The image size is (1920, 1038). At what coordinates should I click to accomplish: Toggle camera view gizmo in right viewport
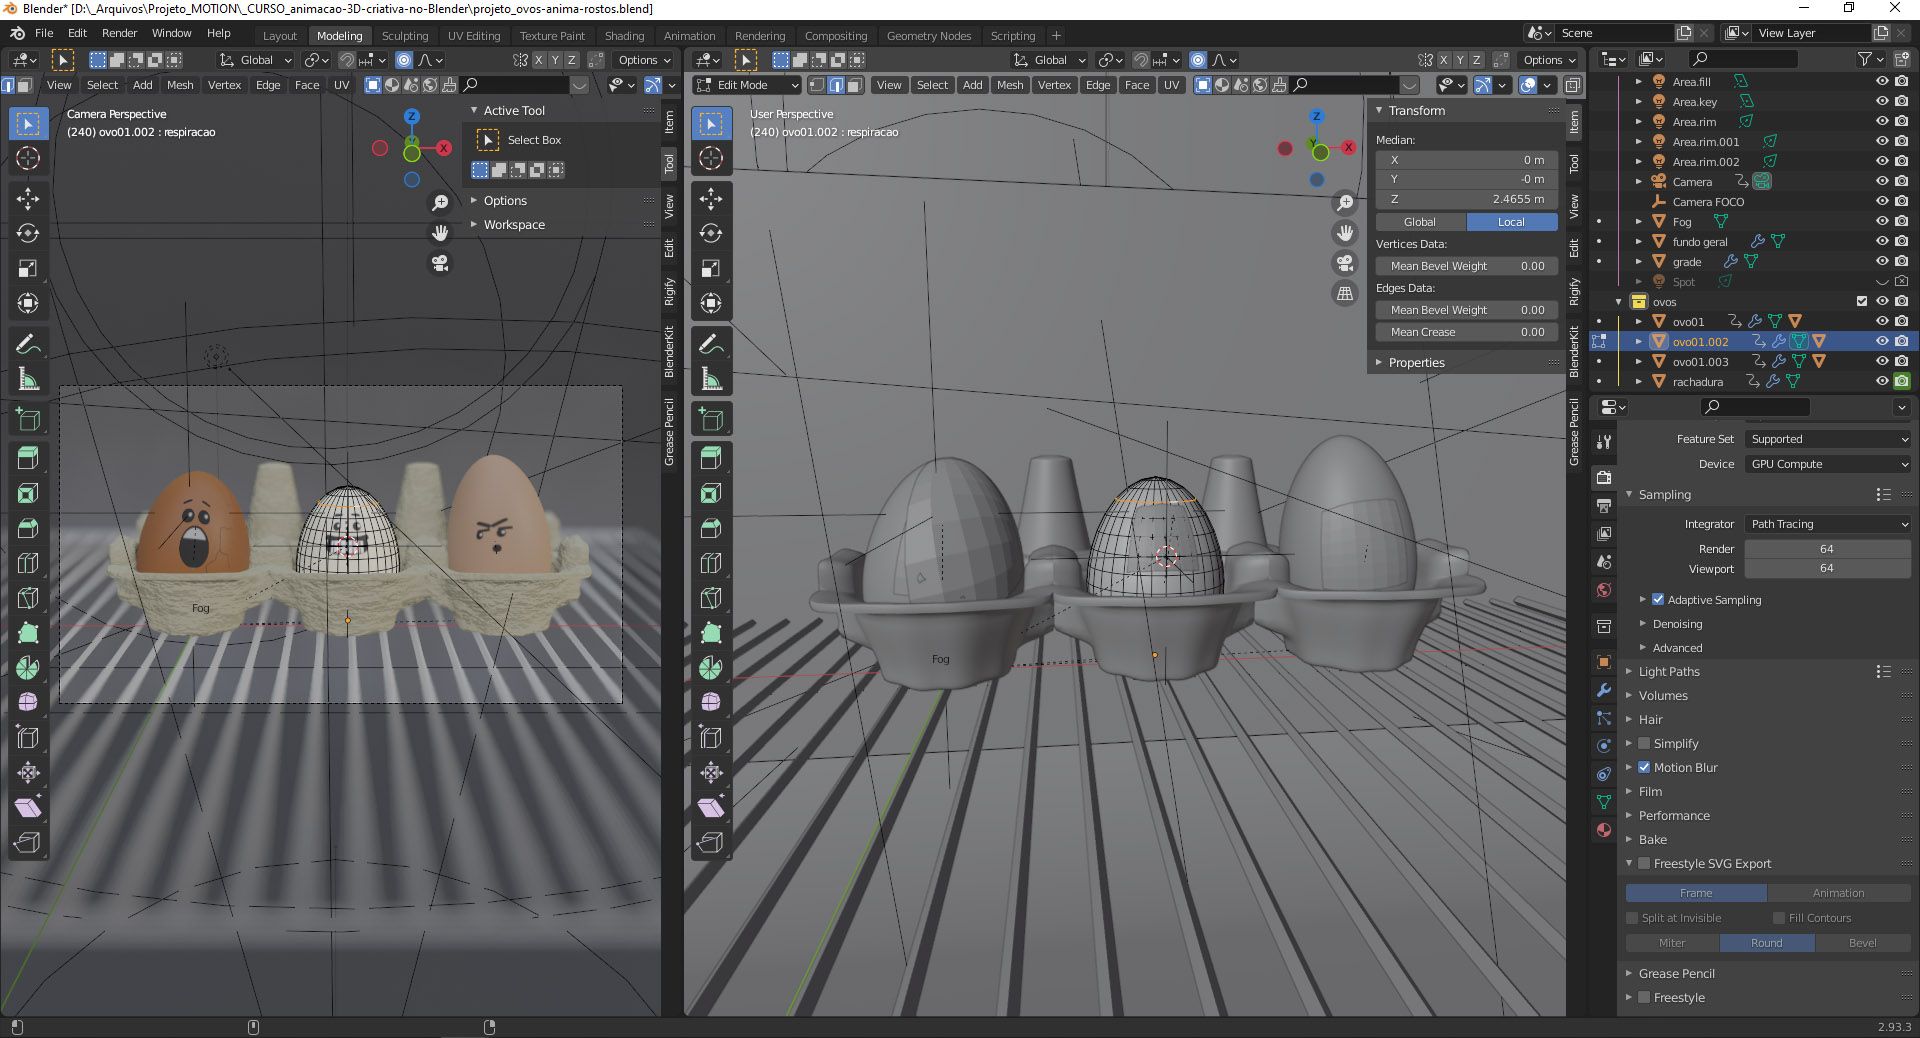pos(1345,263)
